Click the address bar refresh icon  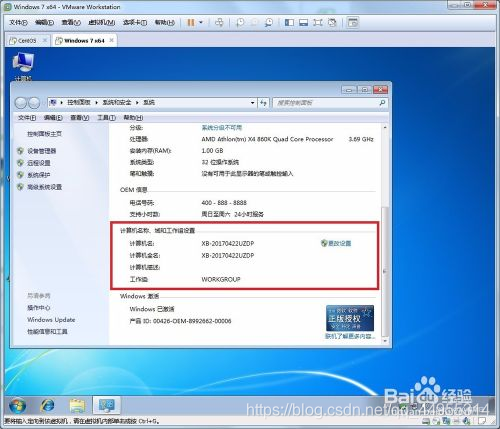[x=264, y=103]
